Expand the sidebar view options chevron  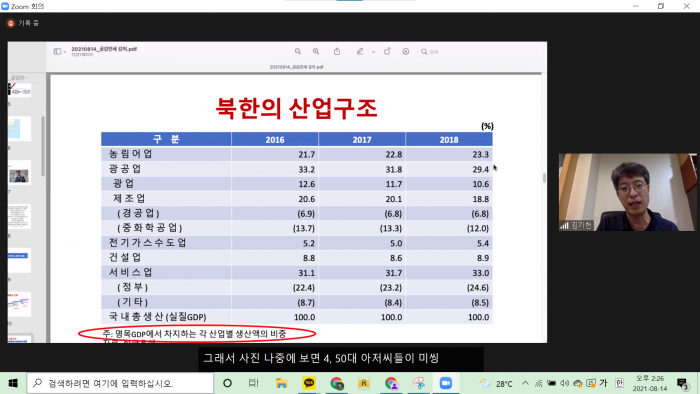click(x=65, y=52)
